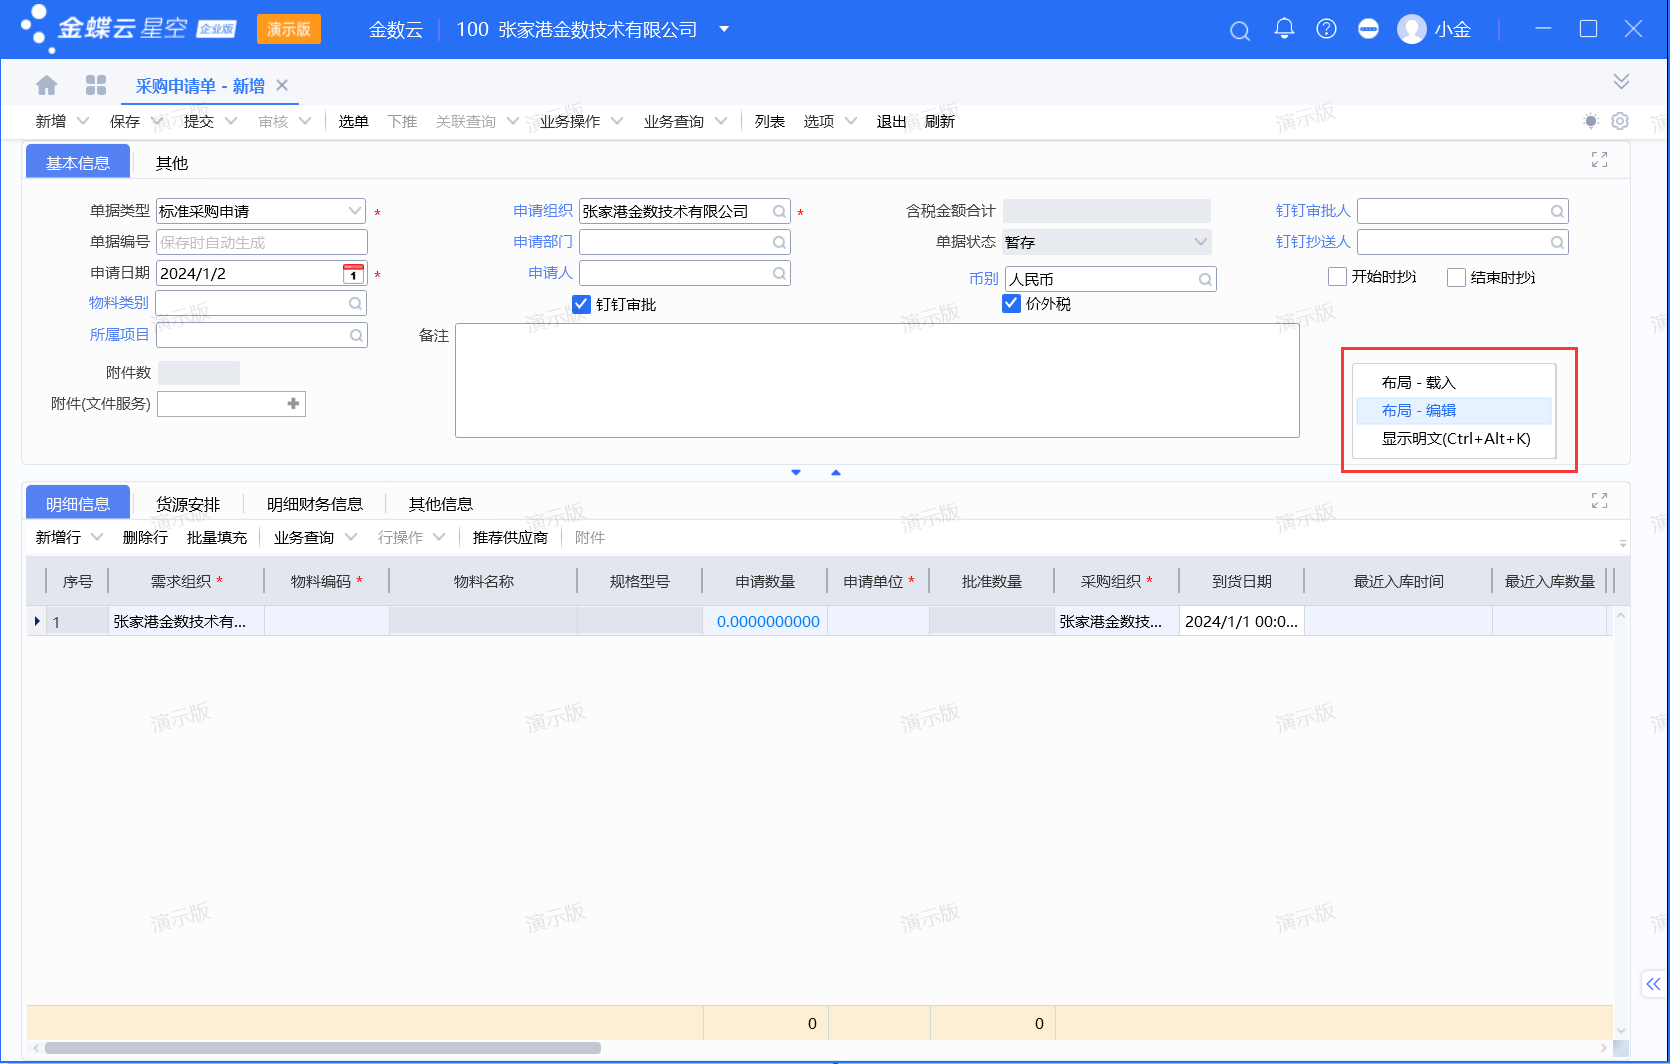1670x1064 pixels.
Task: Search lookup for 钉钉抄送人 field
Action: (x=1557, y=242)
